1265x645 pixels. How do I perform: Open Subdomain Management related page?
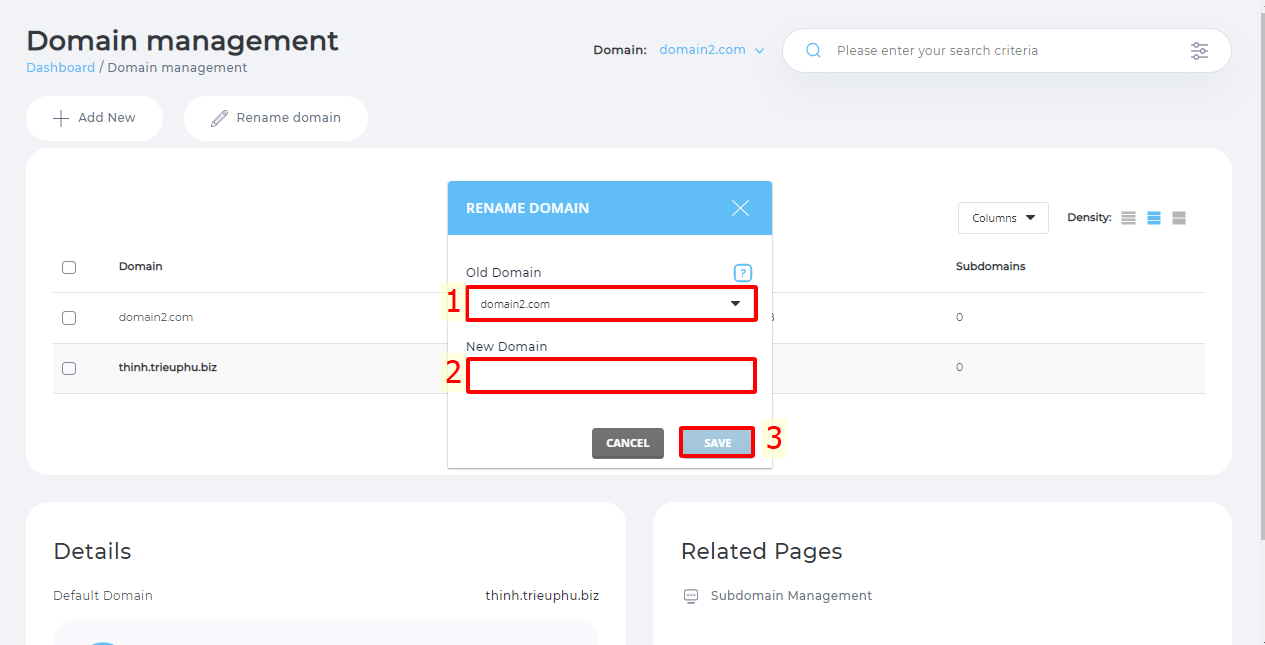coord(791,596)
